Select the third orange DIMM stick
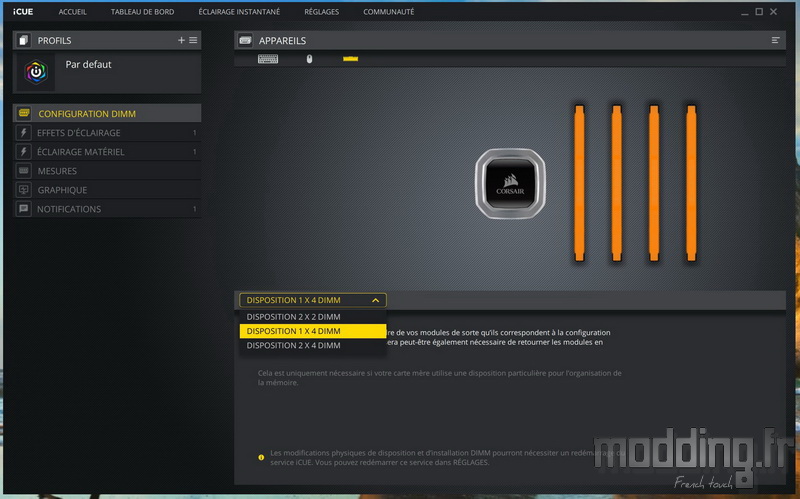 pos(654,184)
